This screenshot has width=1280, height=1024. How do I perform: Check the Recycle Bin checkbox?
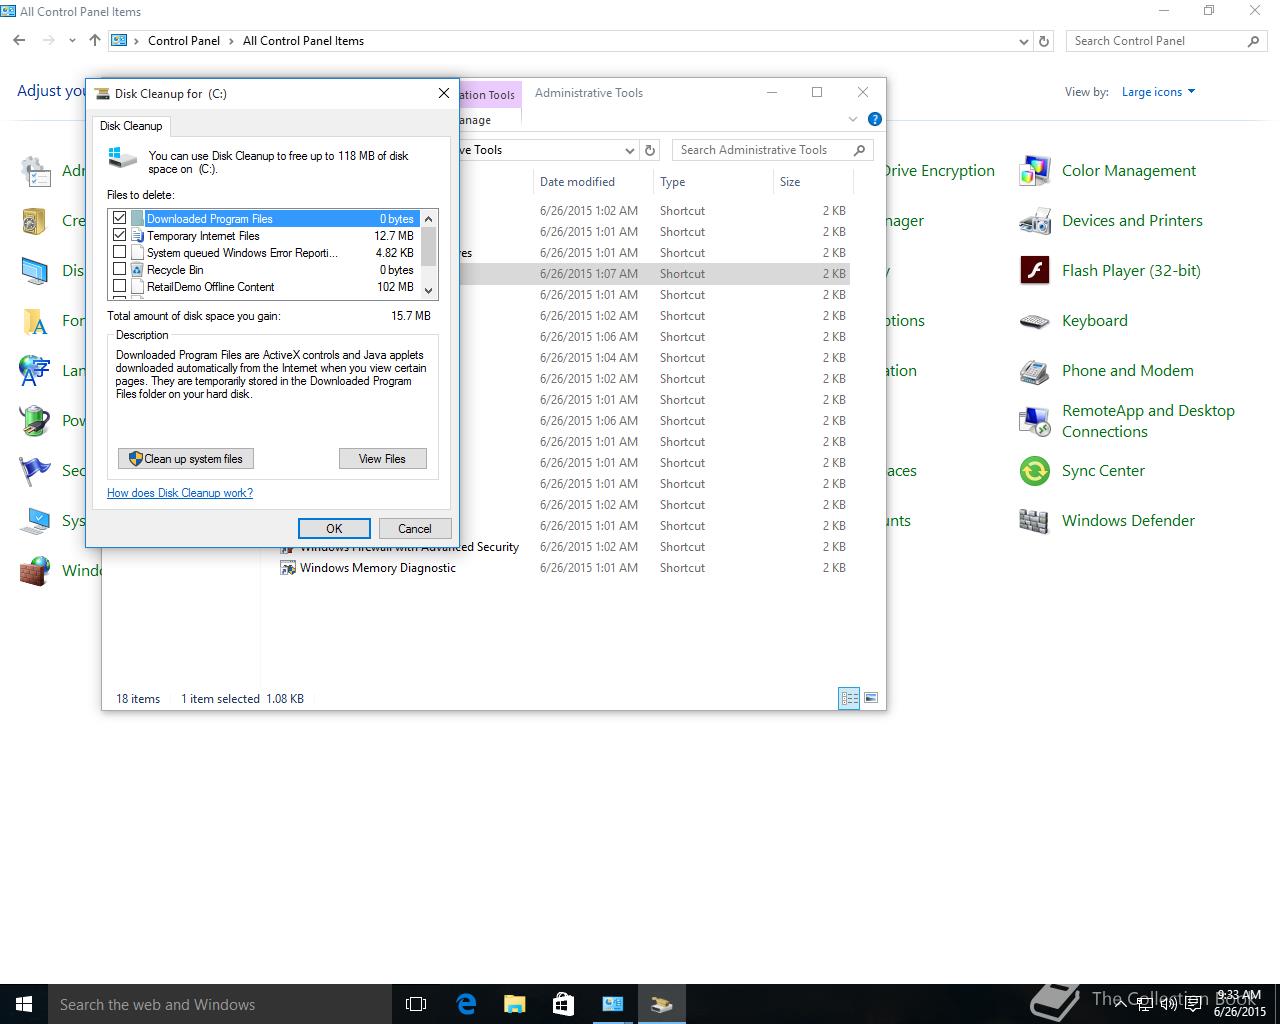(120, 269)
